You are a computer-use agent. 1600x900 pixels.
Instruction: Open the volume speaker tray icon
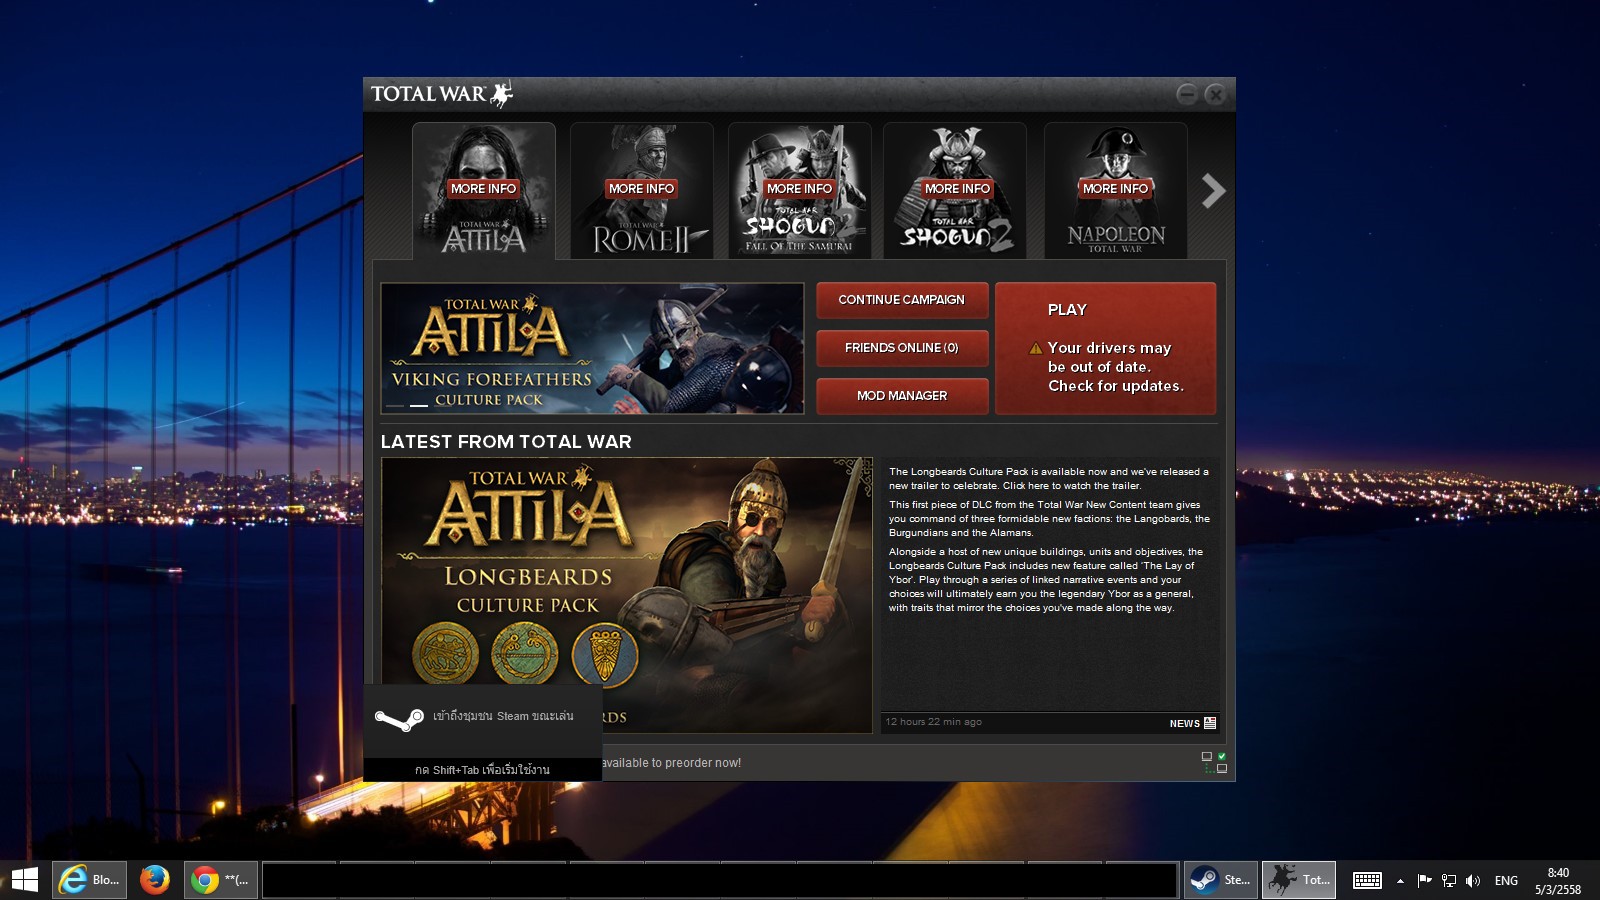(x=1473, y=881)
